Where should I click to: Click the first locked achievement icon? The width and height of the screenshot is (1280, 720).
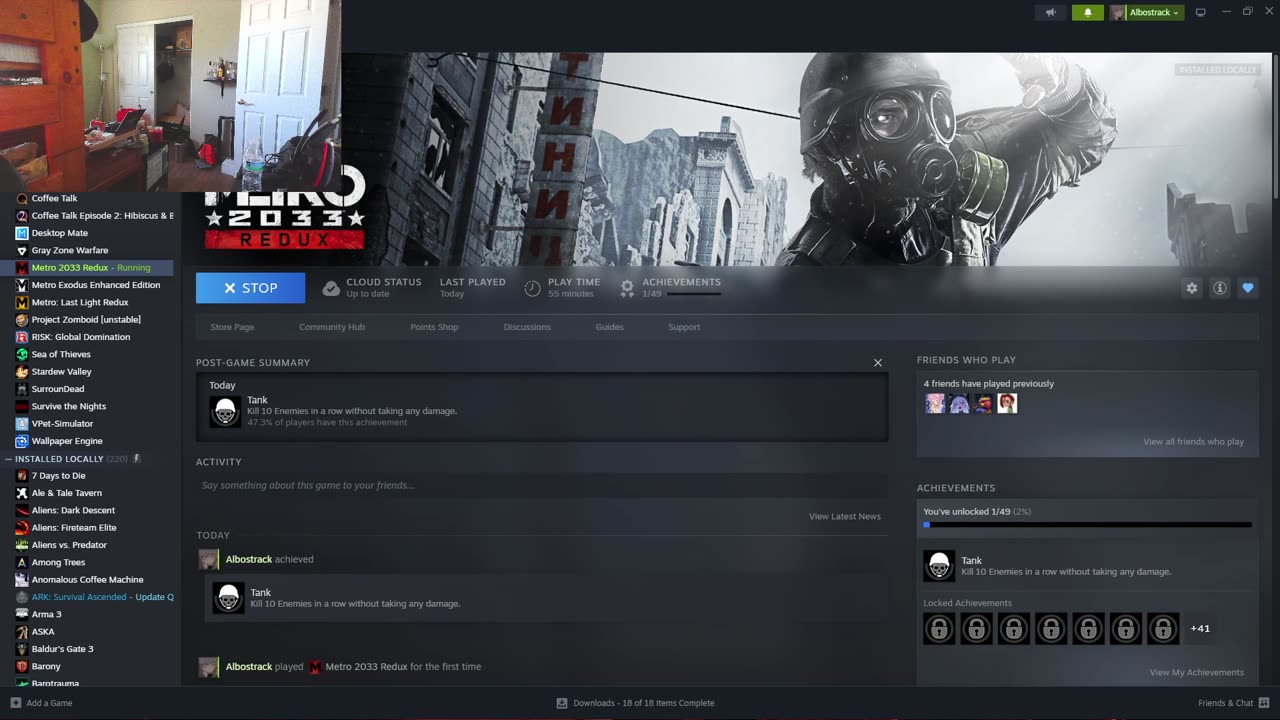pyautogui.click(x=939, y=628)
